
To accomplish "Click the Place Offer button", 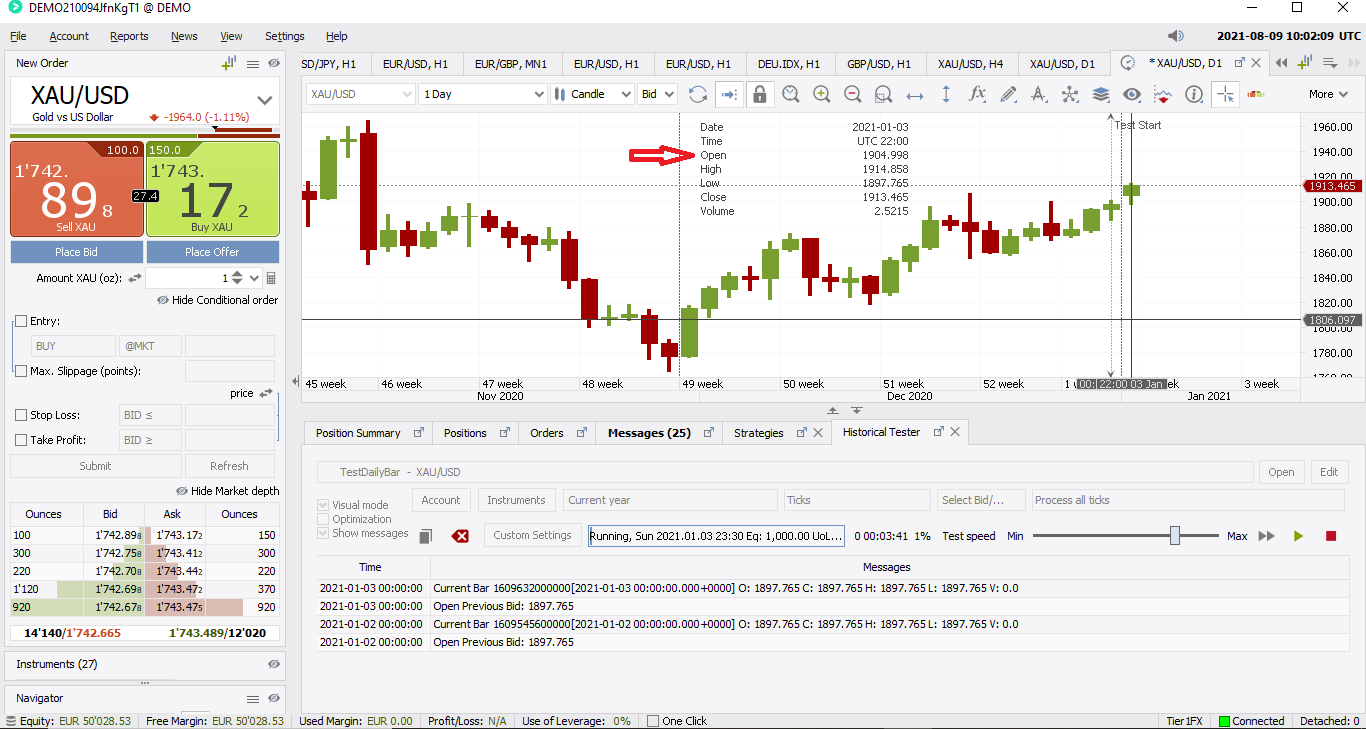I will (x=212, y=252).
